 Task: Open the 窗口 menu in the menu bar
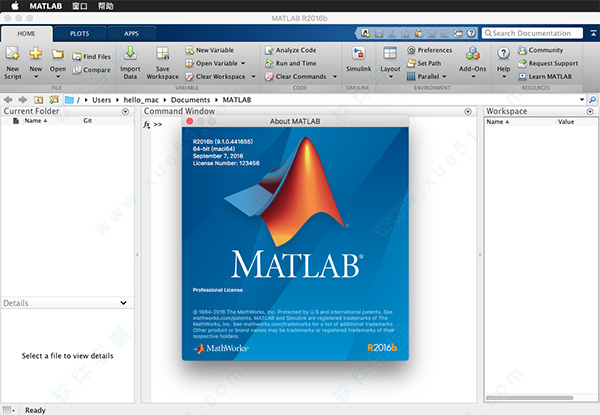[x=80, y=6]
